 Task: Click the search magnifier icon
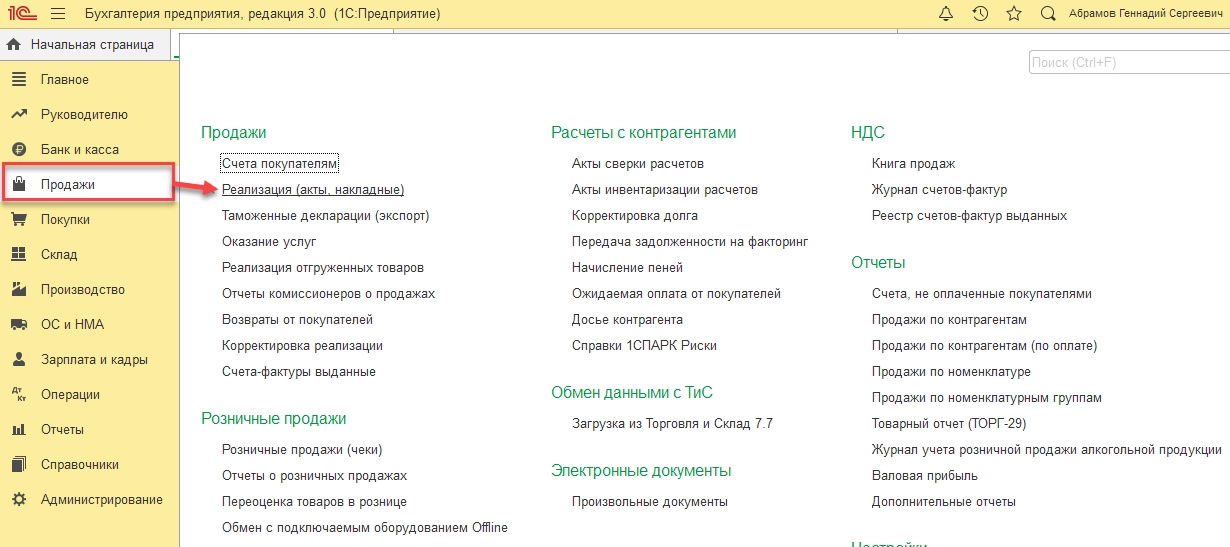click(1048, 14)
